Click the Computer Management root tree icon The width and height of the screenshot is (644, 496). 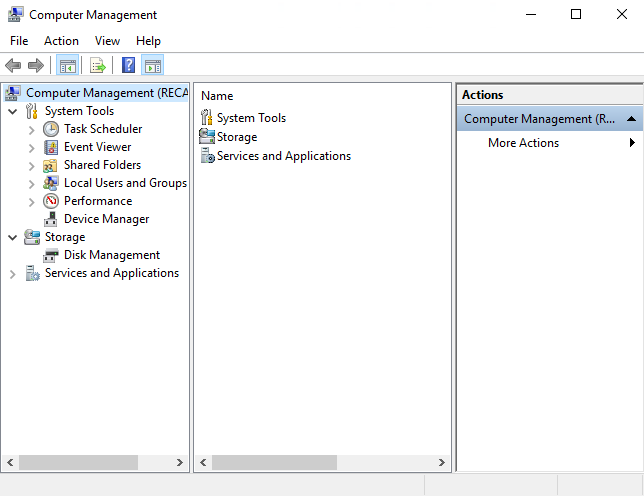(13, 93)
